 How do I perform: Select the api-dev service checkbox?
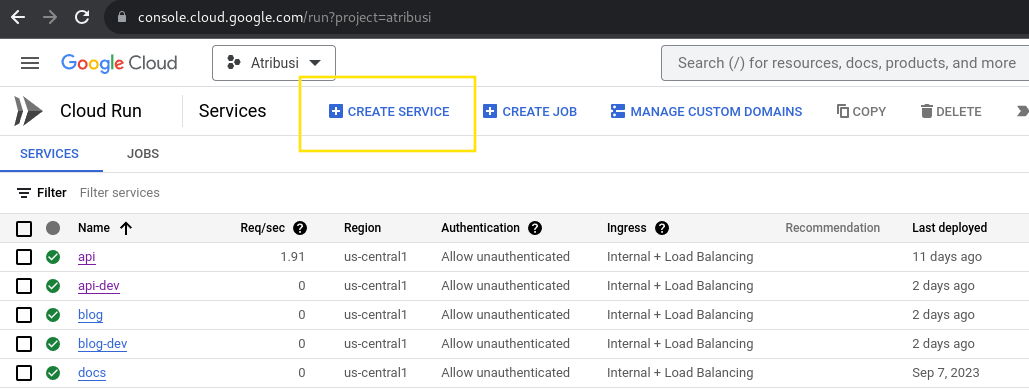pos(24,286)
